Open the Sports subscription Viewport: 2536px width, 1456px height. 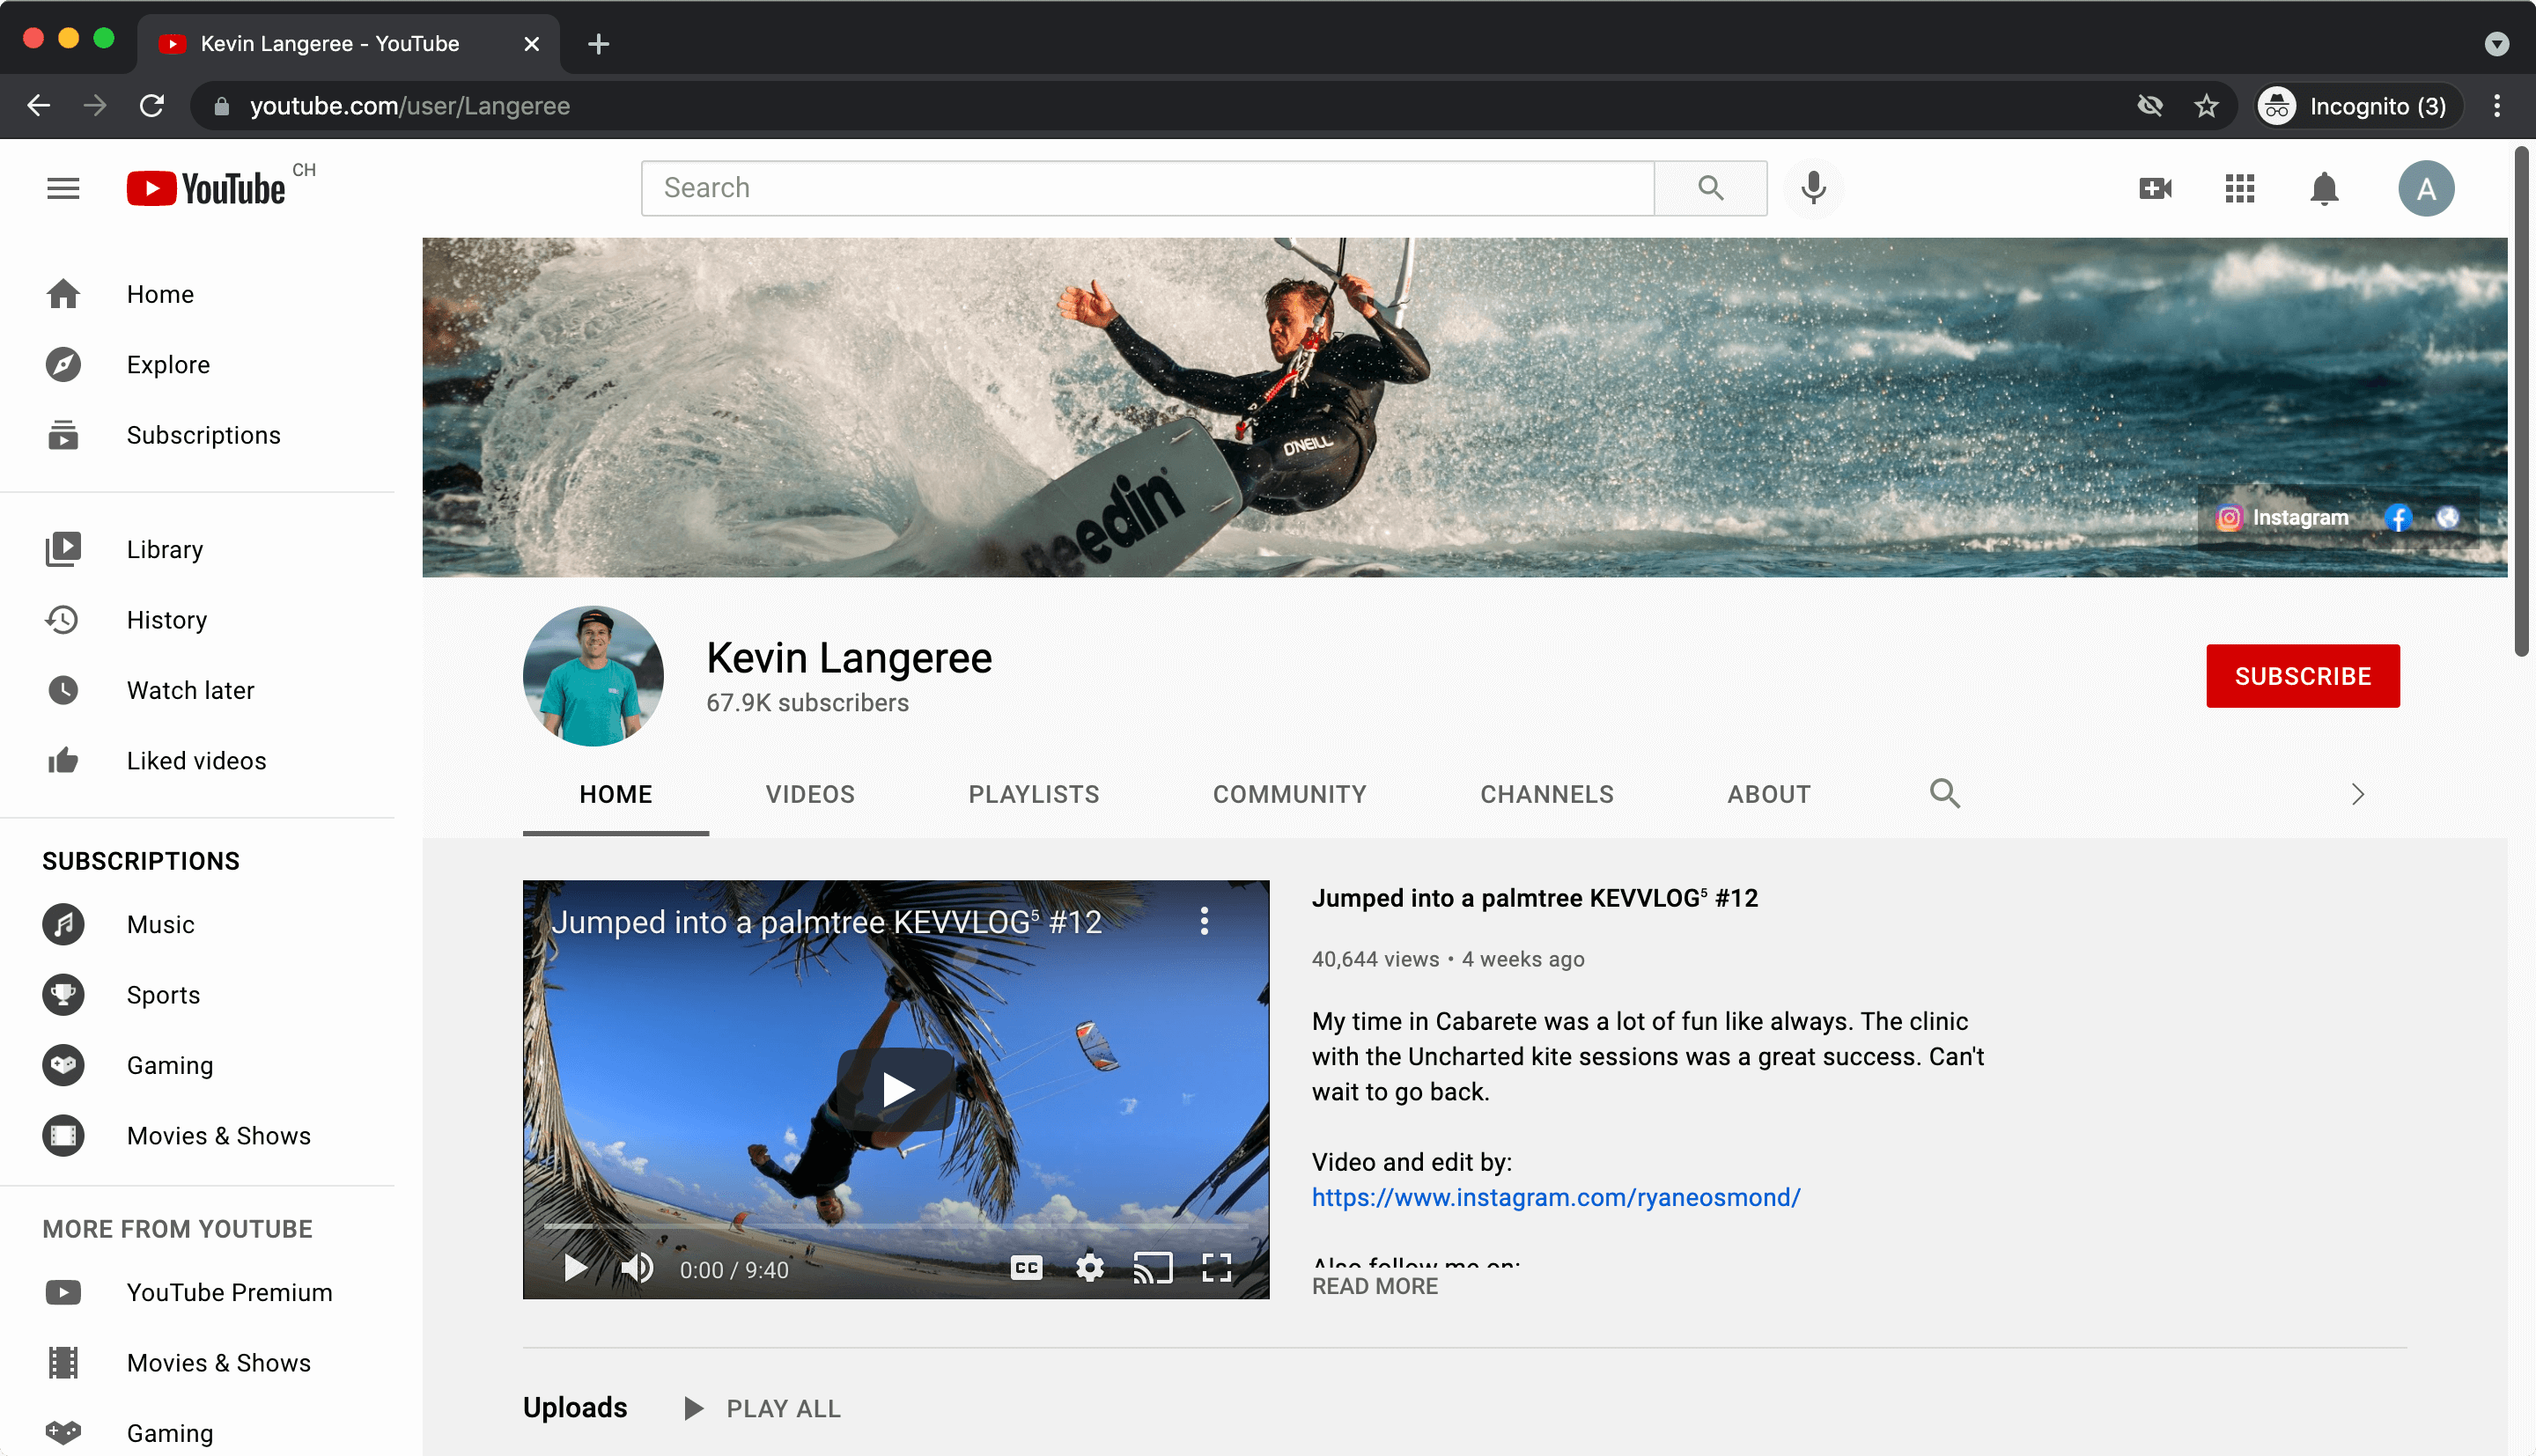[x=198, y=995]
